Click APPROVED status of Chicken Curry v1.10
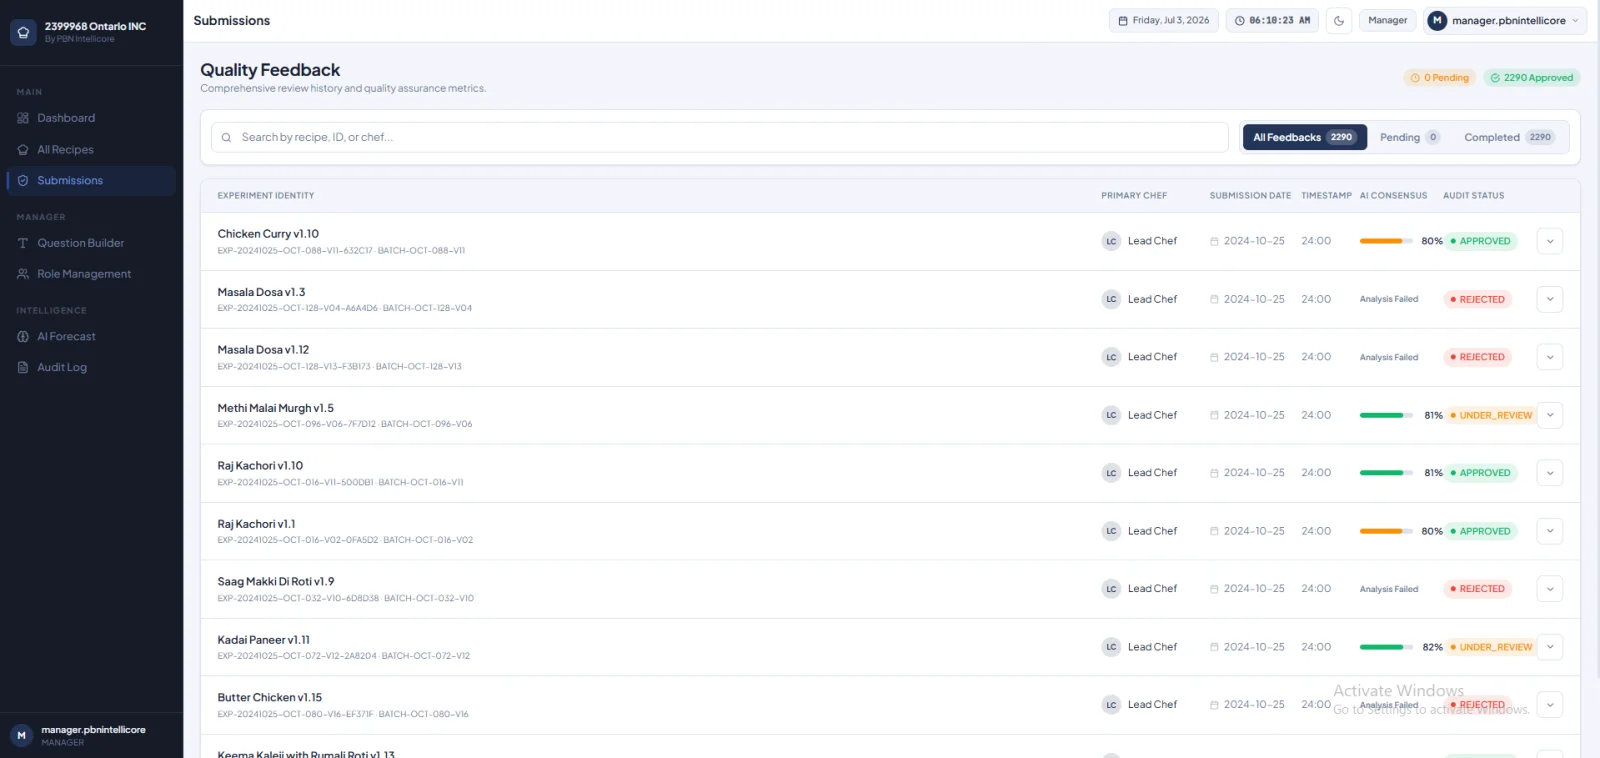The image size is (1600, 758). (1481, 241)
